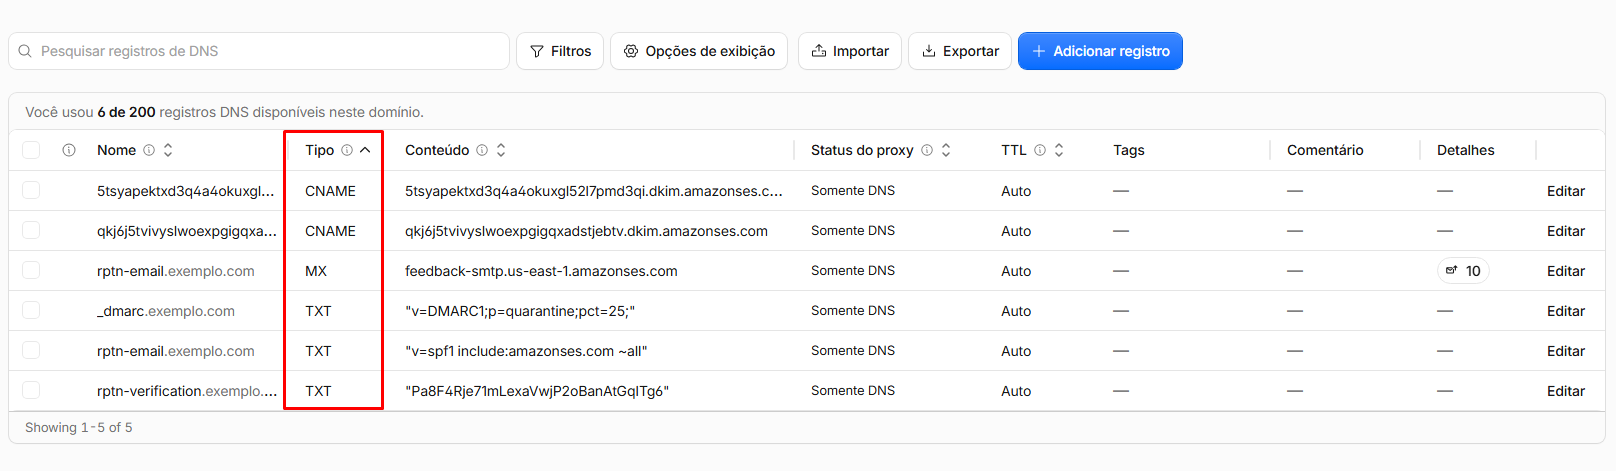
Task: Click name rptn-verification.exemplo
Action: 187,391
